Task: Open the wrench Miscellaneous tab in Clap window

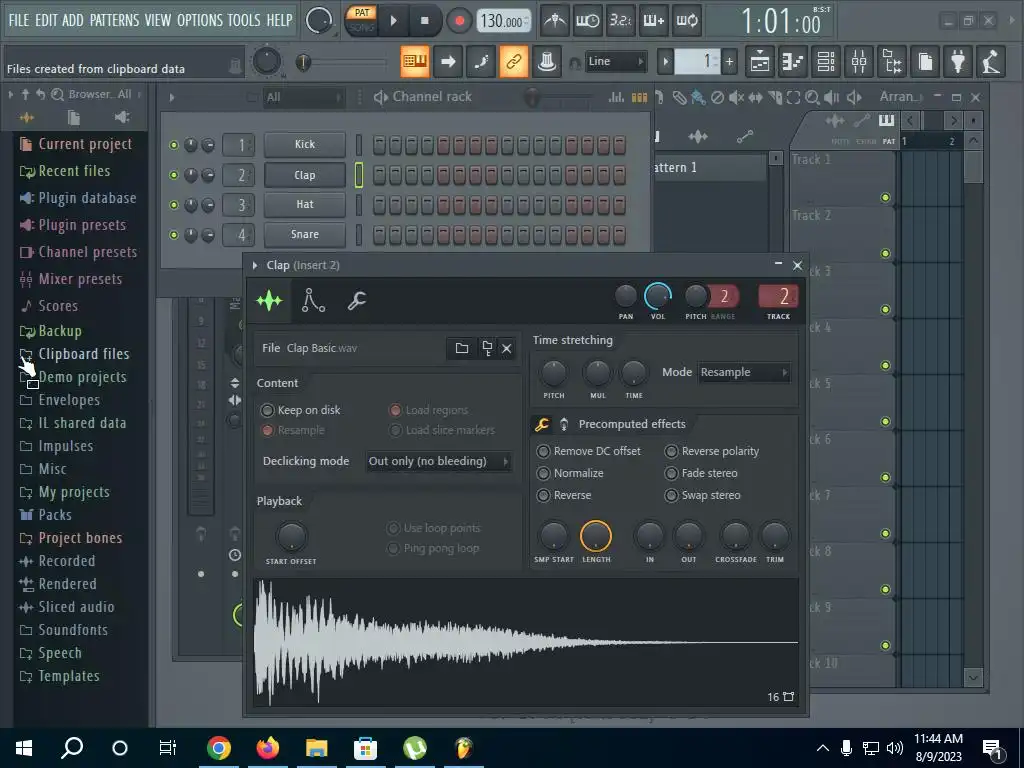Action: pyautogui.click(x=357, y=300)
